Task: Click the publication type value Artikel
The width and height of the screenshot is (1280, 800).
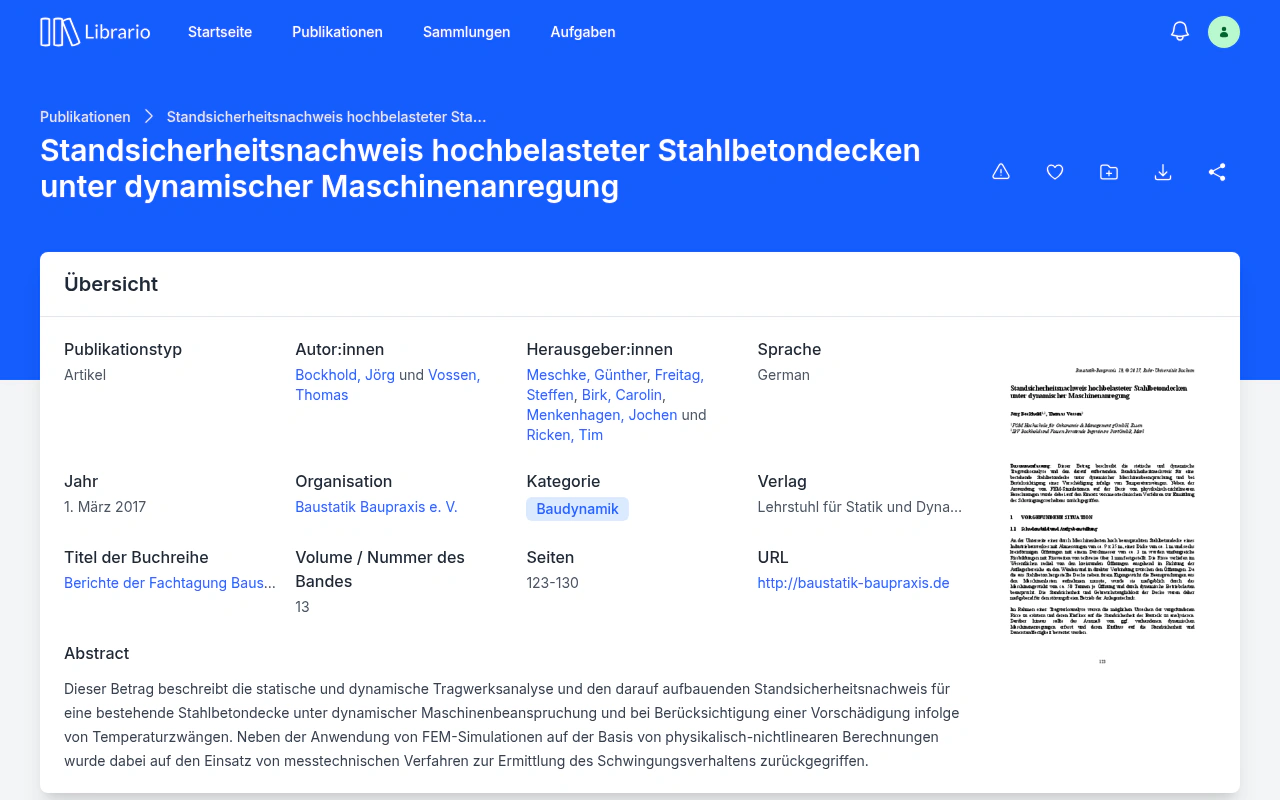Action: click(85, 375)
